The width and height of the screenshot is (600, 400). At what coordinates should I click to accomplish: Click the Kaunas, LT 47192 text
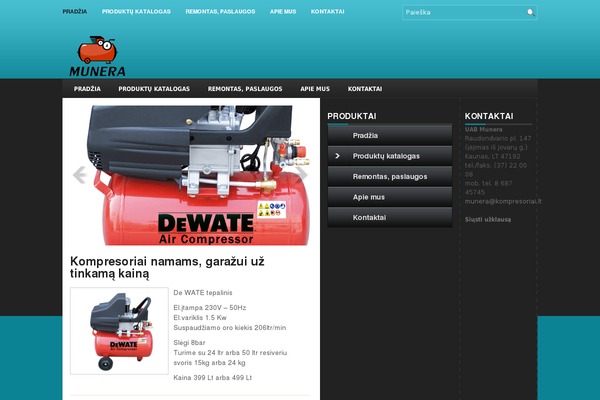pyautogui.click(x=492, y=156)
